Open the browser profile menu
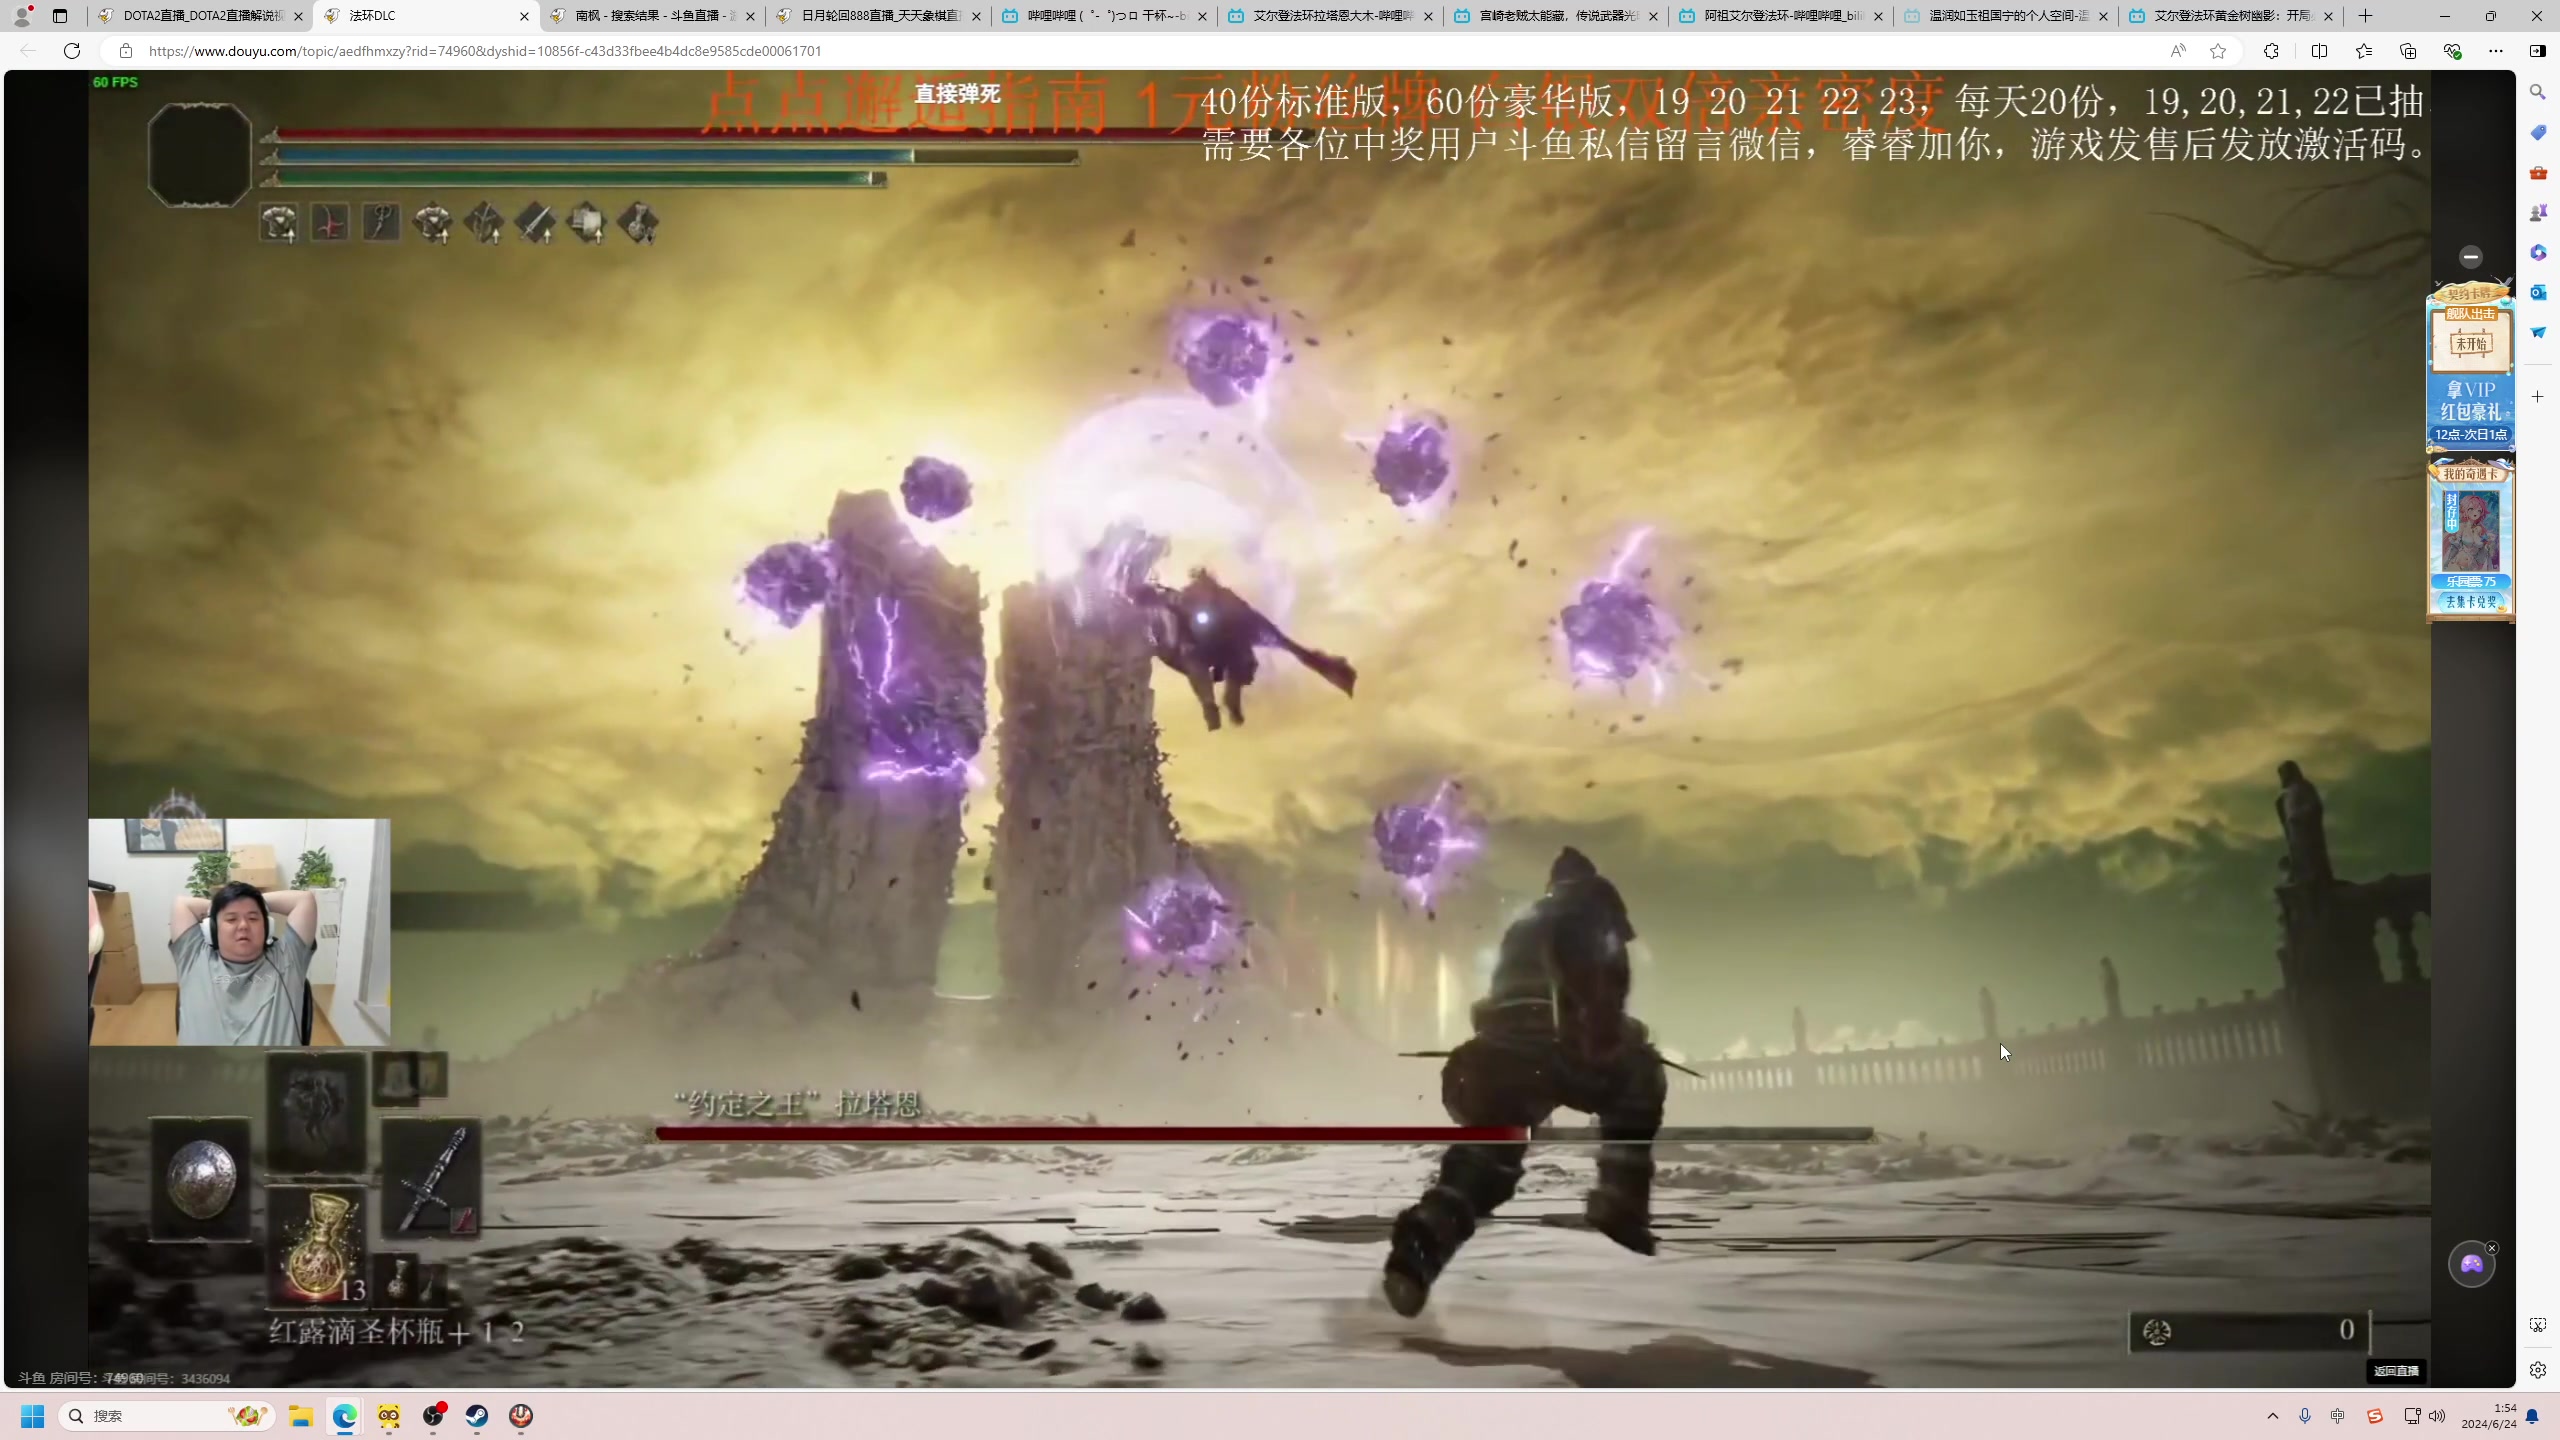The height and width of the screenshot is (1440, 2560). tap(22, 16)
